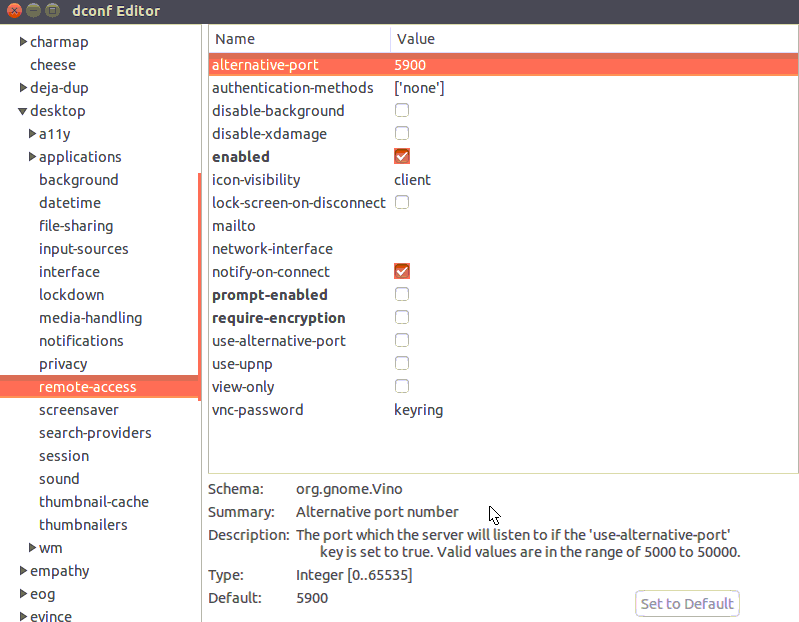Select the interface tree item
The height and width of the screenshot is (622, 799).
69,272
